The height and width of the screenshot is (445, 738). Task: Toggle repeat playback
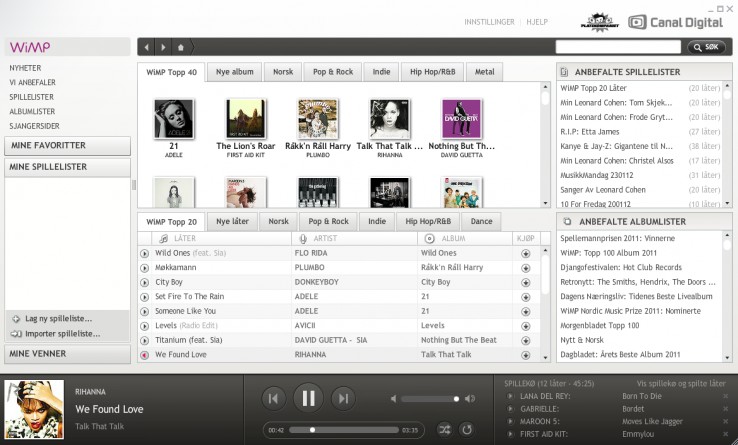(x=466, y=429)
